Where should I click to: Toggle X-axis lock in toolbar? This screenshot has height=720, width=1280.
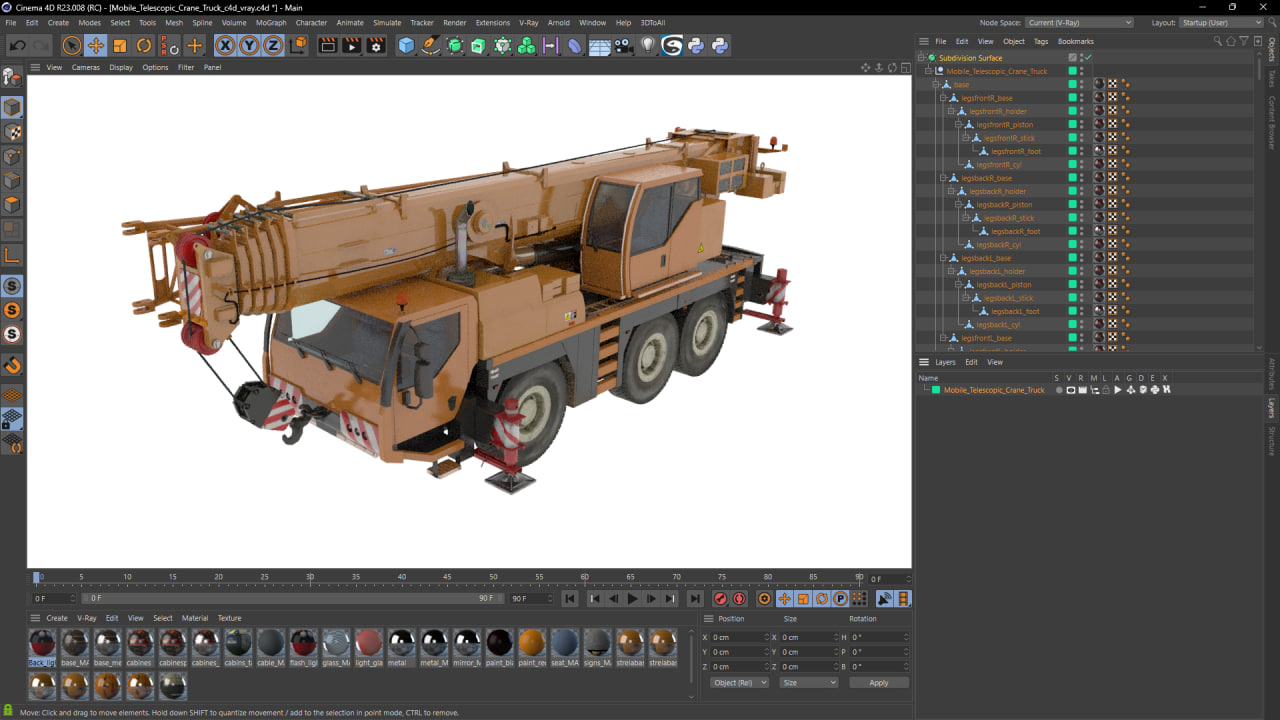point(225,45)
